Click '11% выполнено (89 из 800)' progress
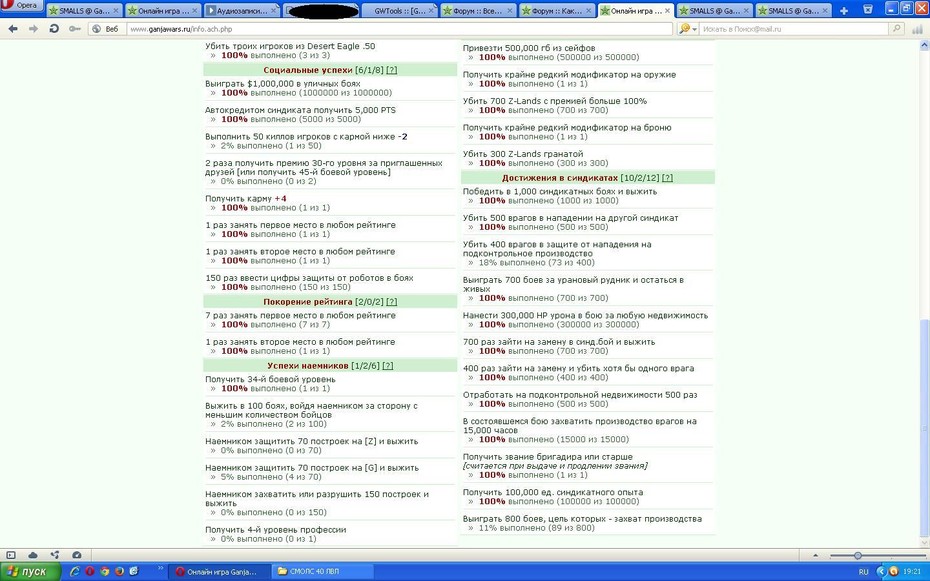 coord(536,528)
